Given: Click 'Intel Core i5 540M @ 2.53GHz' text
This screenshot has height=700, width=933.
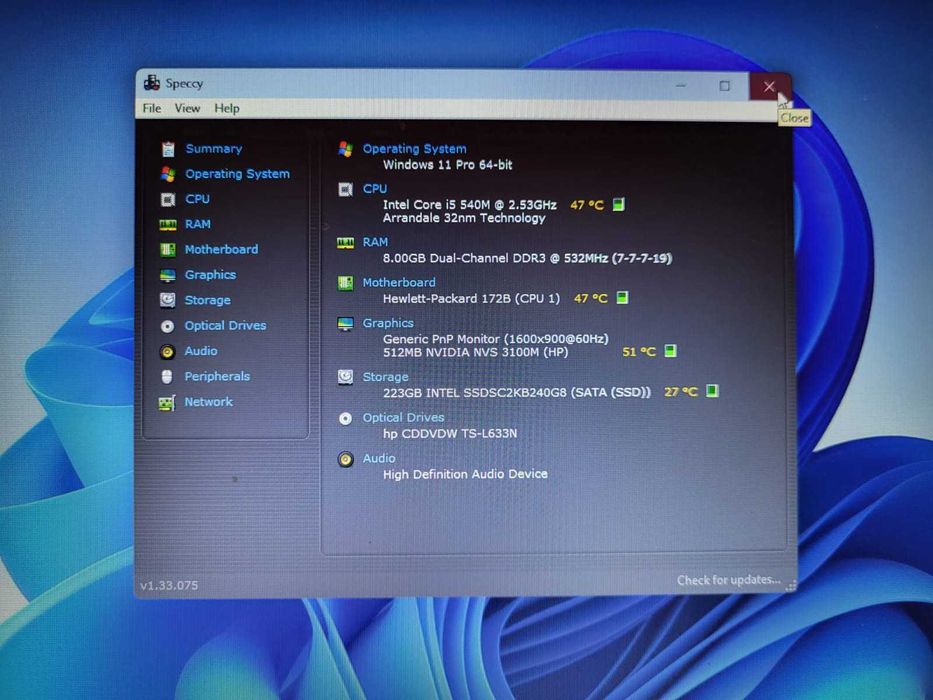Looking at the screenshot, I should click(x=469, y=205).
